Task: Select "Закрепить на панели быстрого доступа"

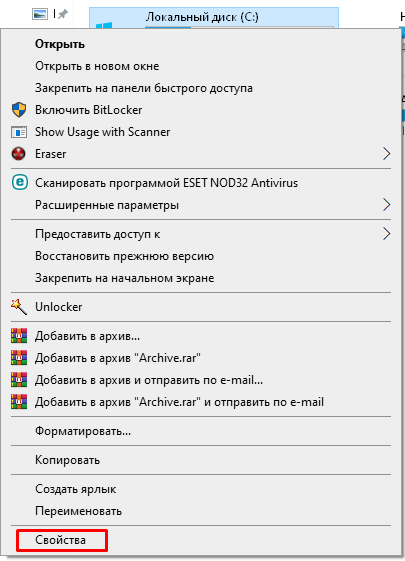Action: (x=144, y=88)
